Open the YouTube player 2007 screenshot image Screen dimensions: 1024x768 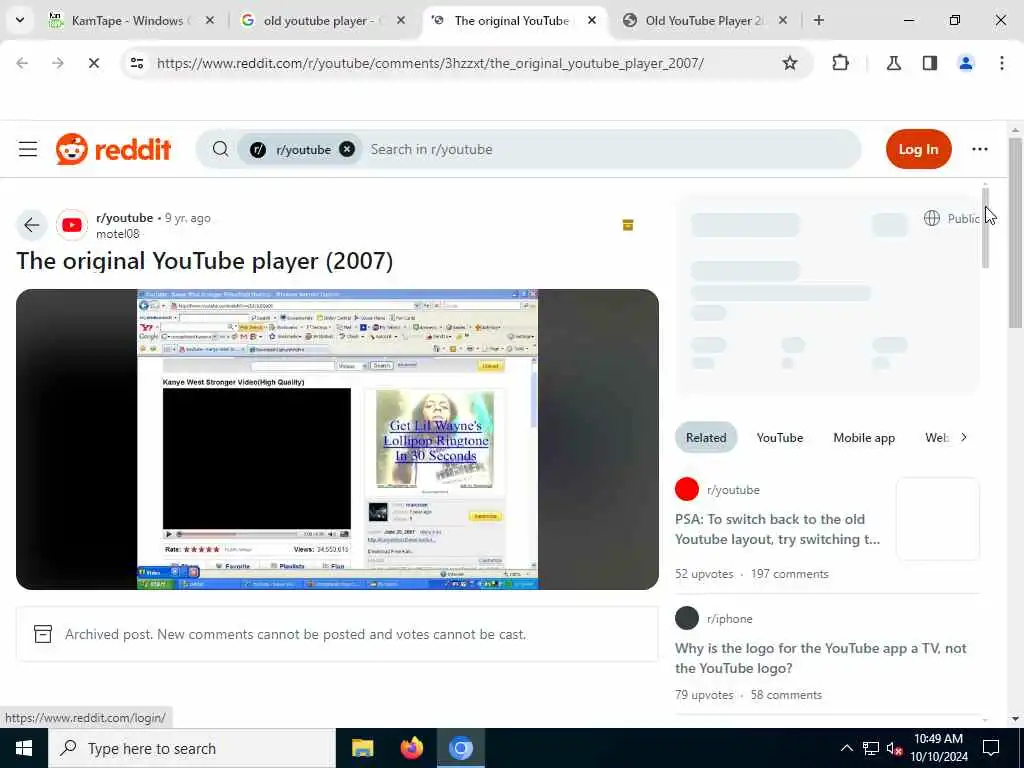coord(337,440)
